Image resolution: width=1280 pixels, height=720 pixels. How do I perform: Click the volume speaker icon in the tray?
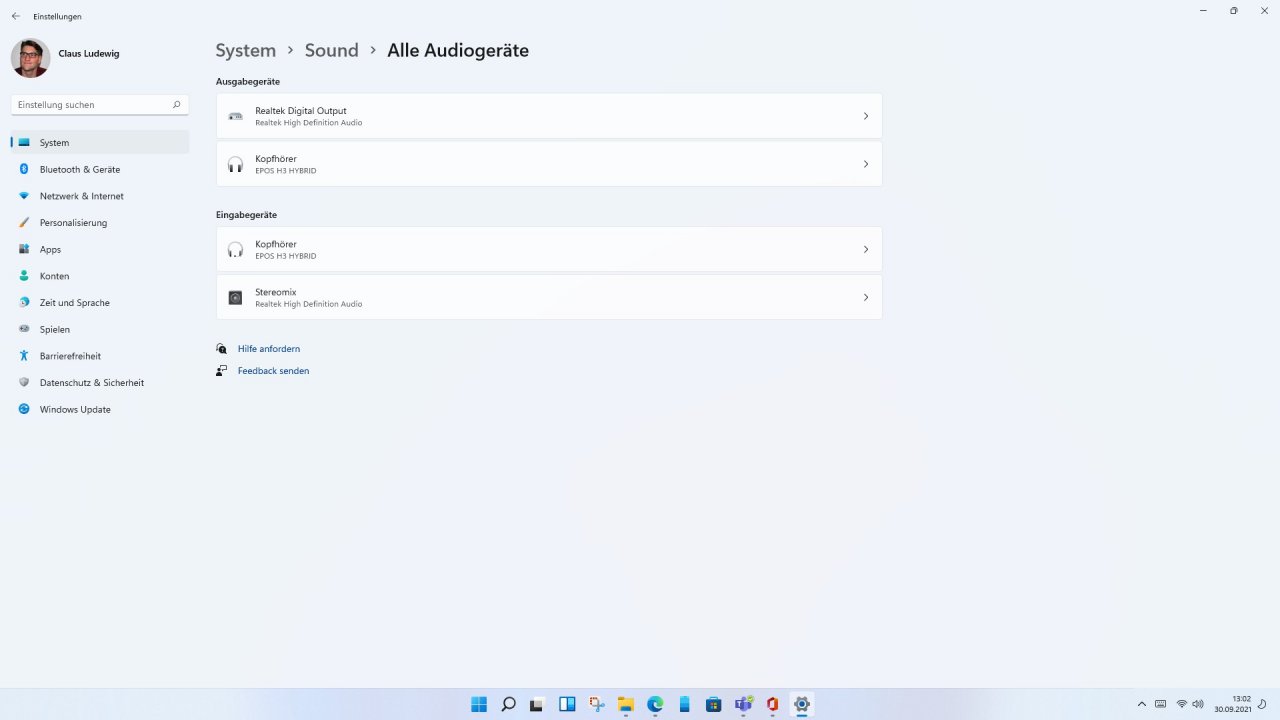pyautogui.click(x=1198, y=704)
